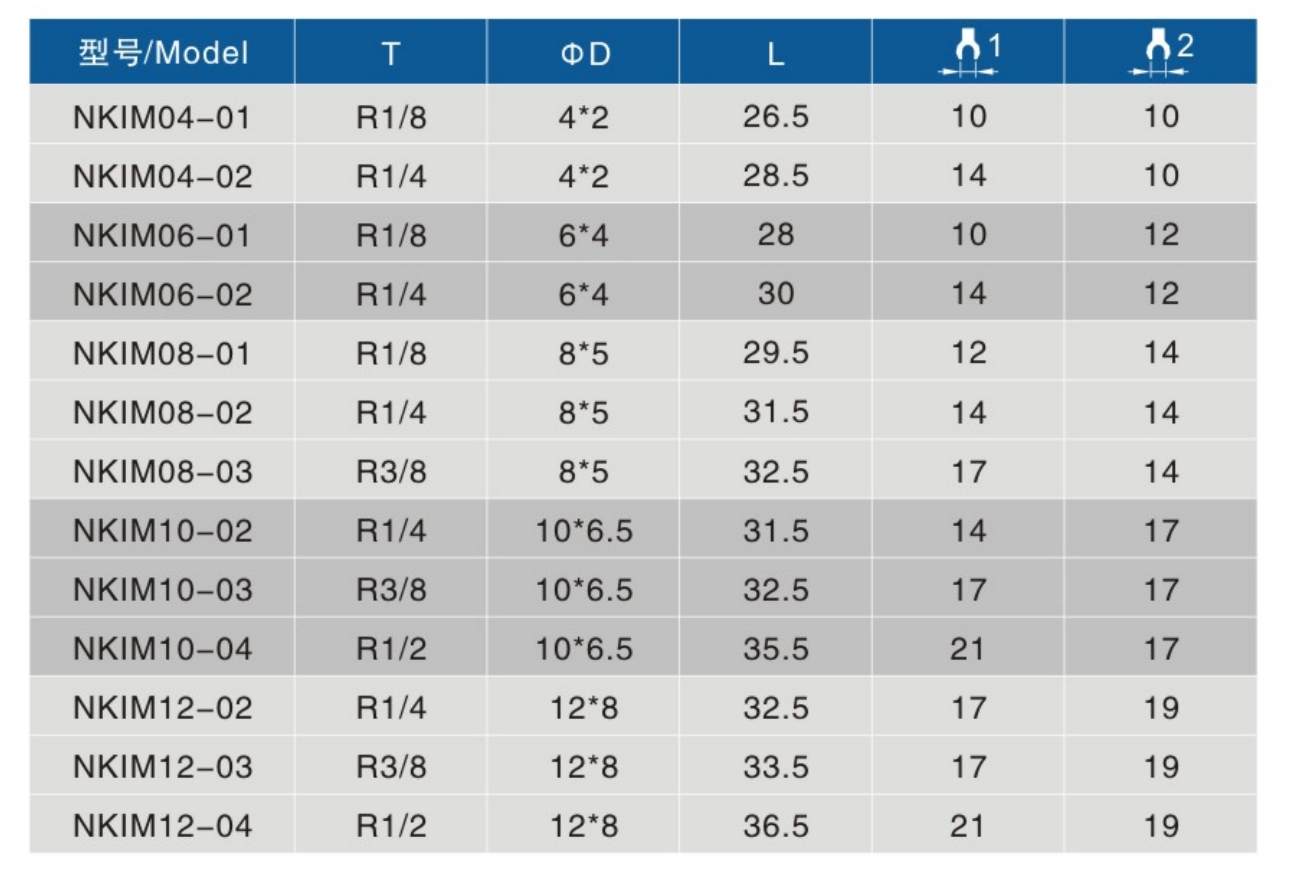Click the ΦD column header
This screenshot has height=880, width=1295.
point(584,53)
